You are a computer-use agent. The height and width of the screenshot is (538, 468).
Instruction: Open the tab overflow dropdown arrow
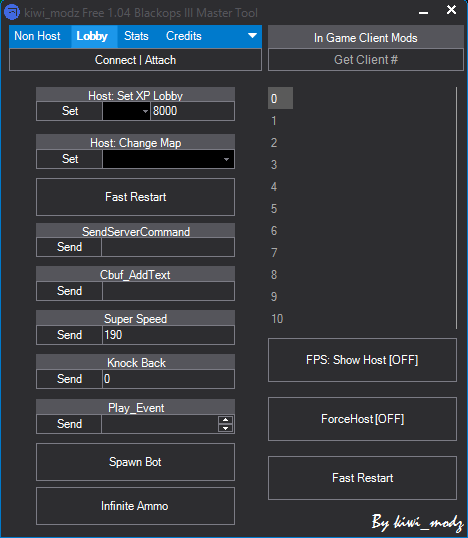[x=252, y=36]
